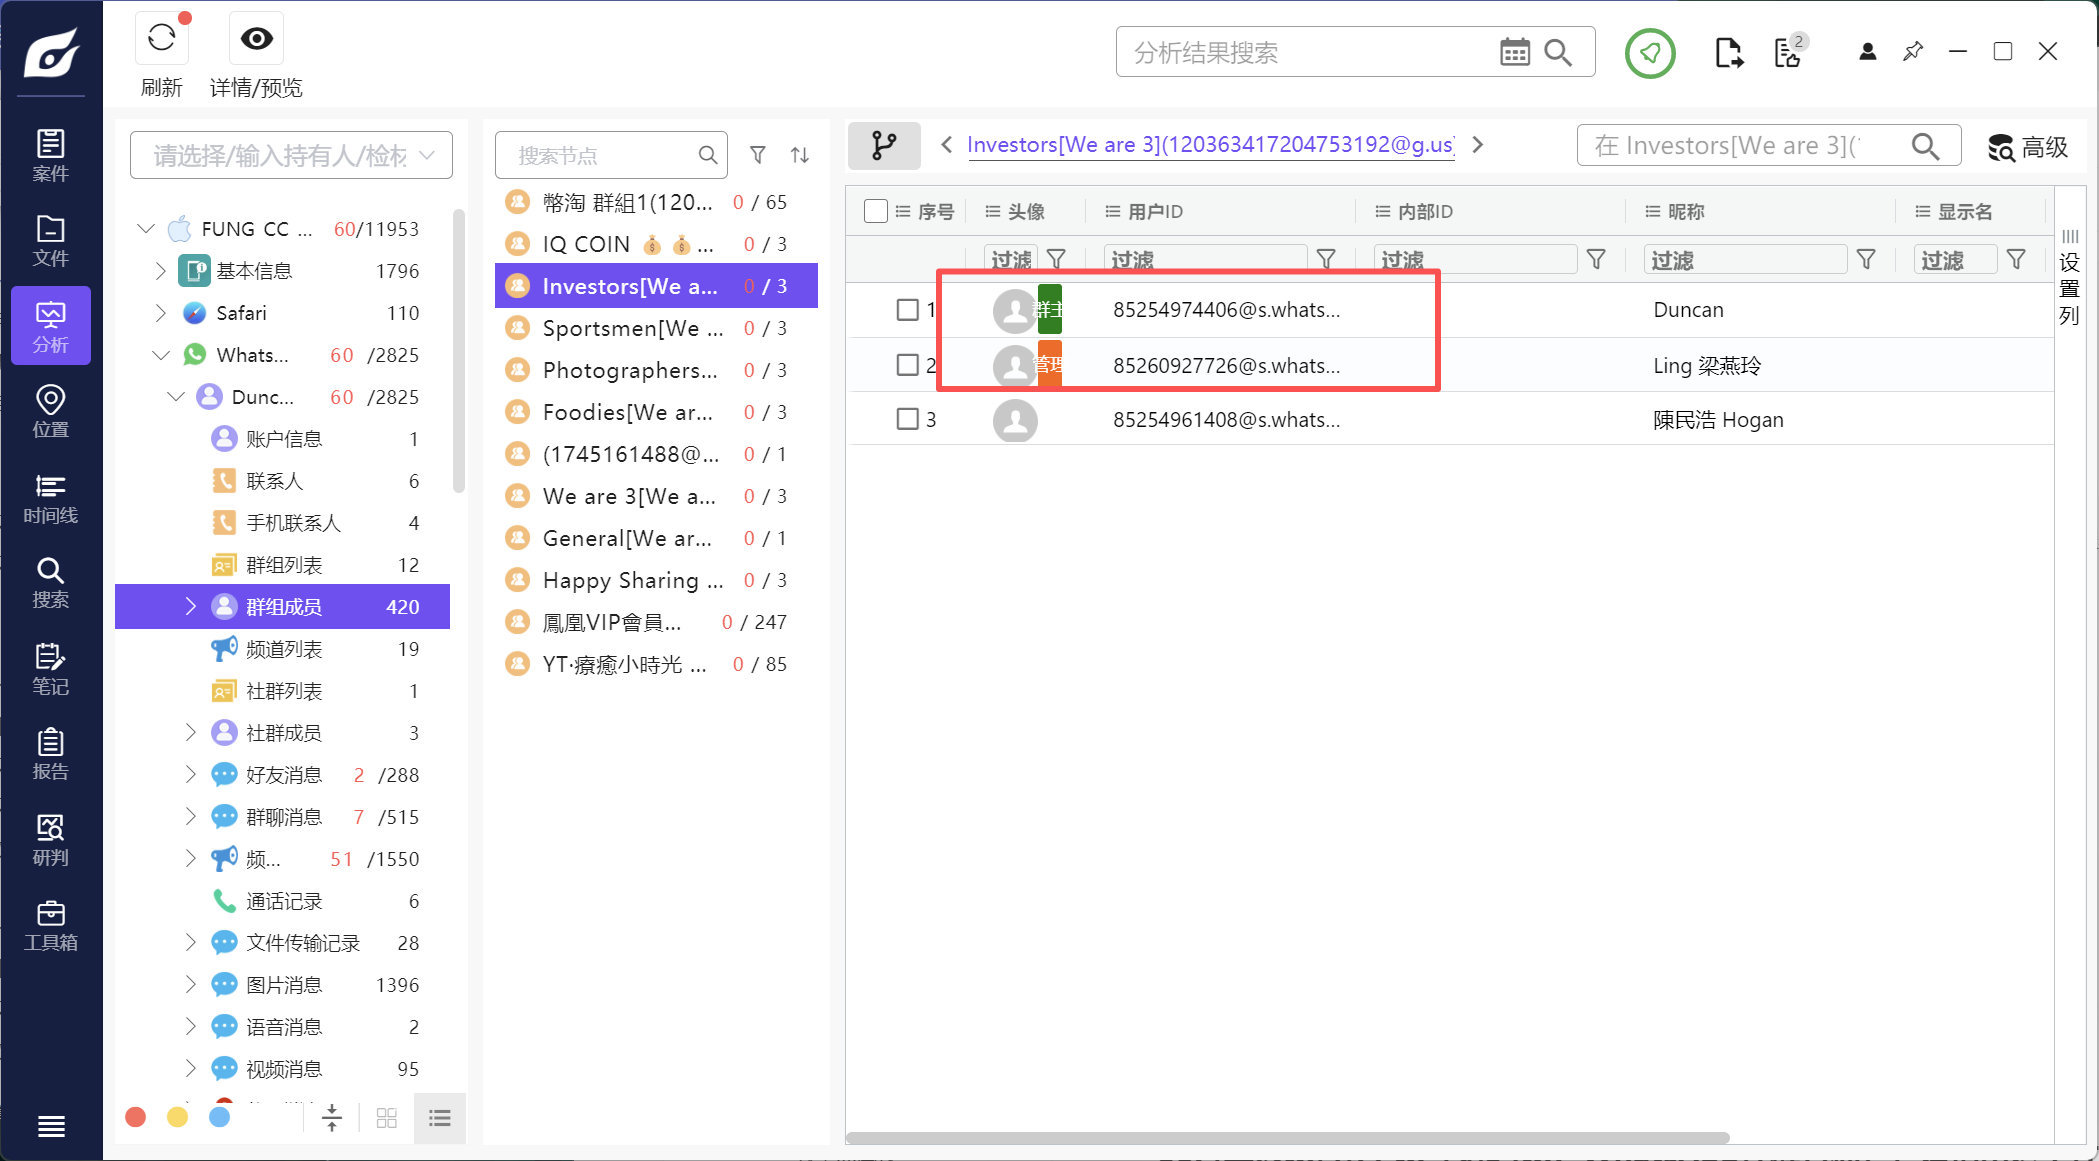Click the Investors[We are 3] breadcrumb link
Viewport: 2099px width, 1161px height.
pos(1210,145)
